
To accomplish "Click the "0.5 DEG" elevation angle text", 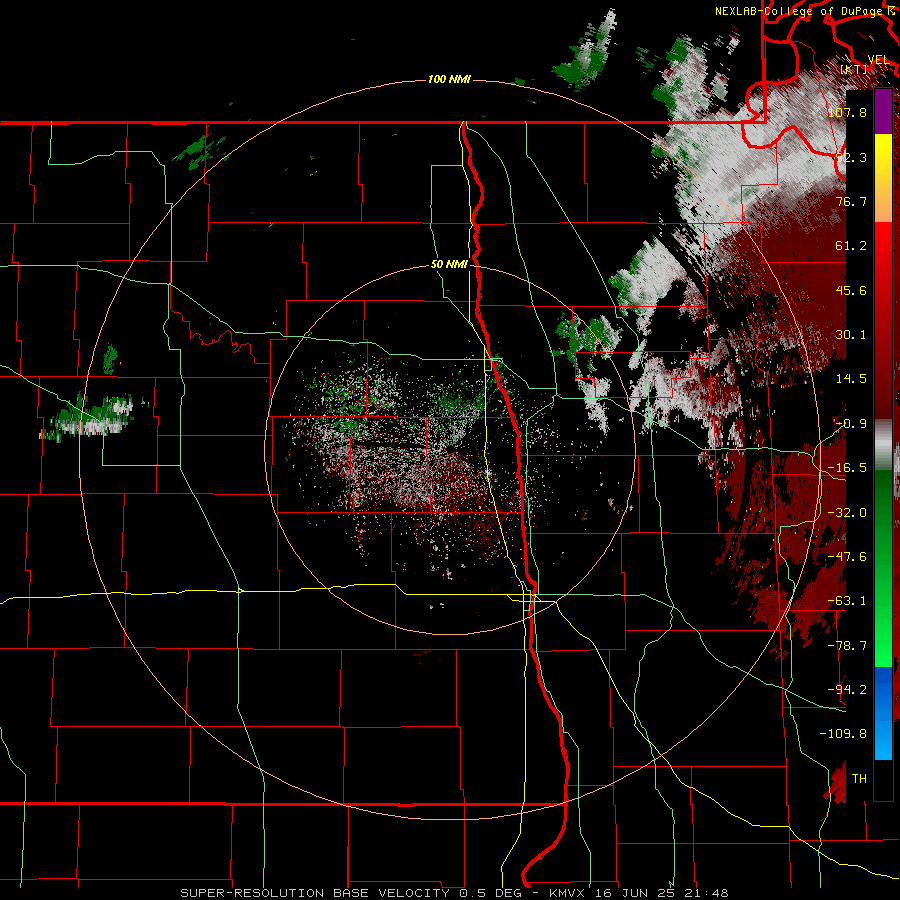I will [x=490, y=893].
